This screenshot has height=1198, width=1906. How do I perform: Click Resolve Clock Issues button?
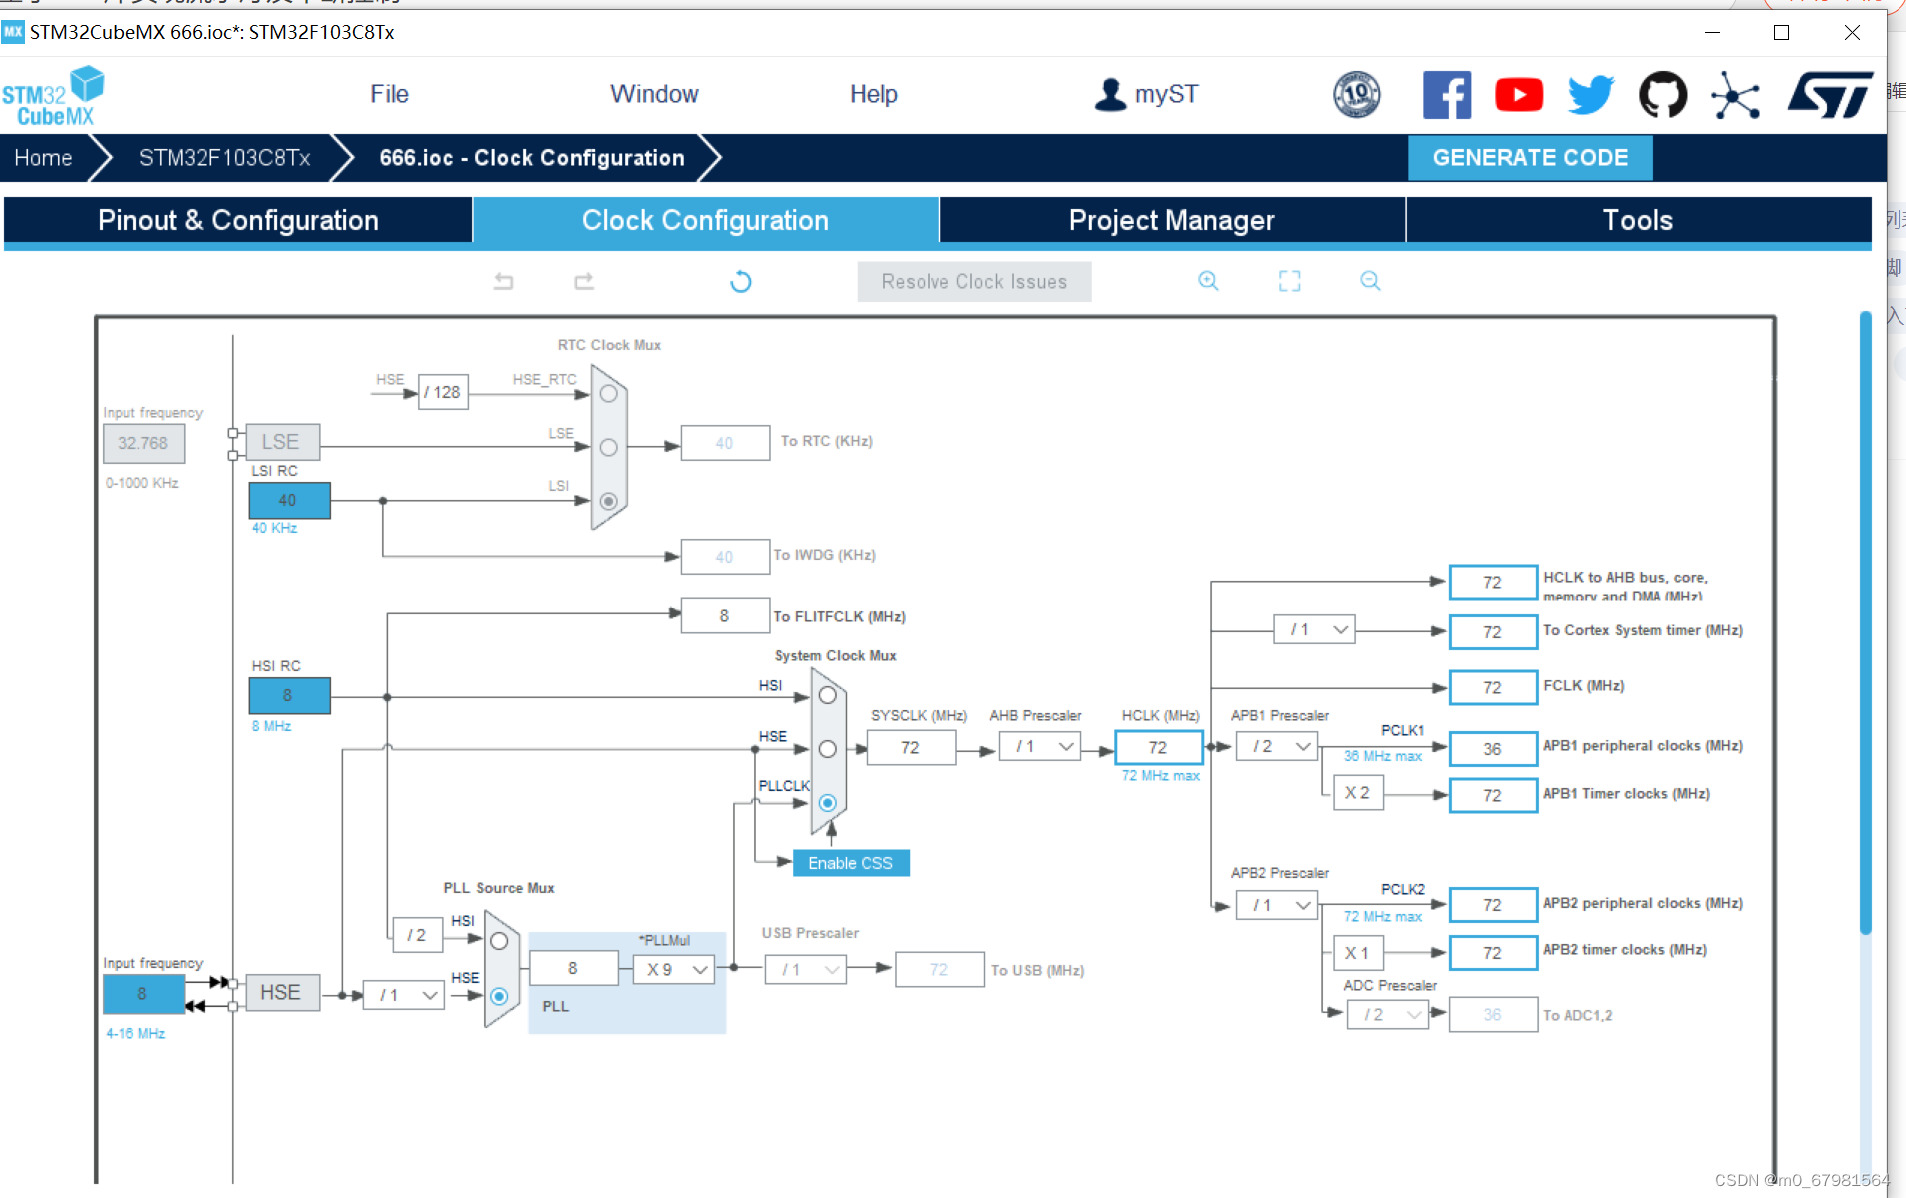click(974, 282)
